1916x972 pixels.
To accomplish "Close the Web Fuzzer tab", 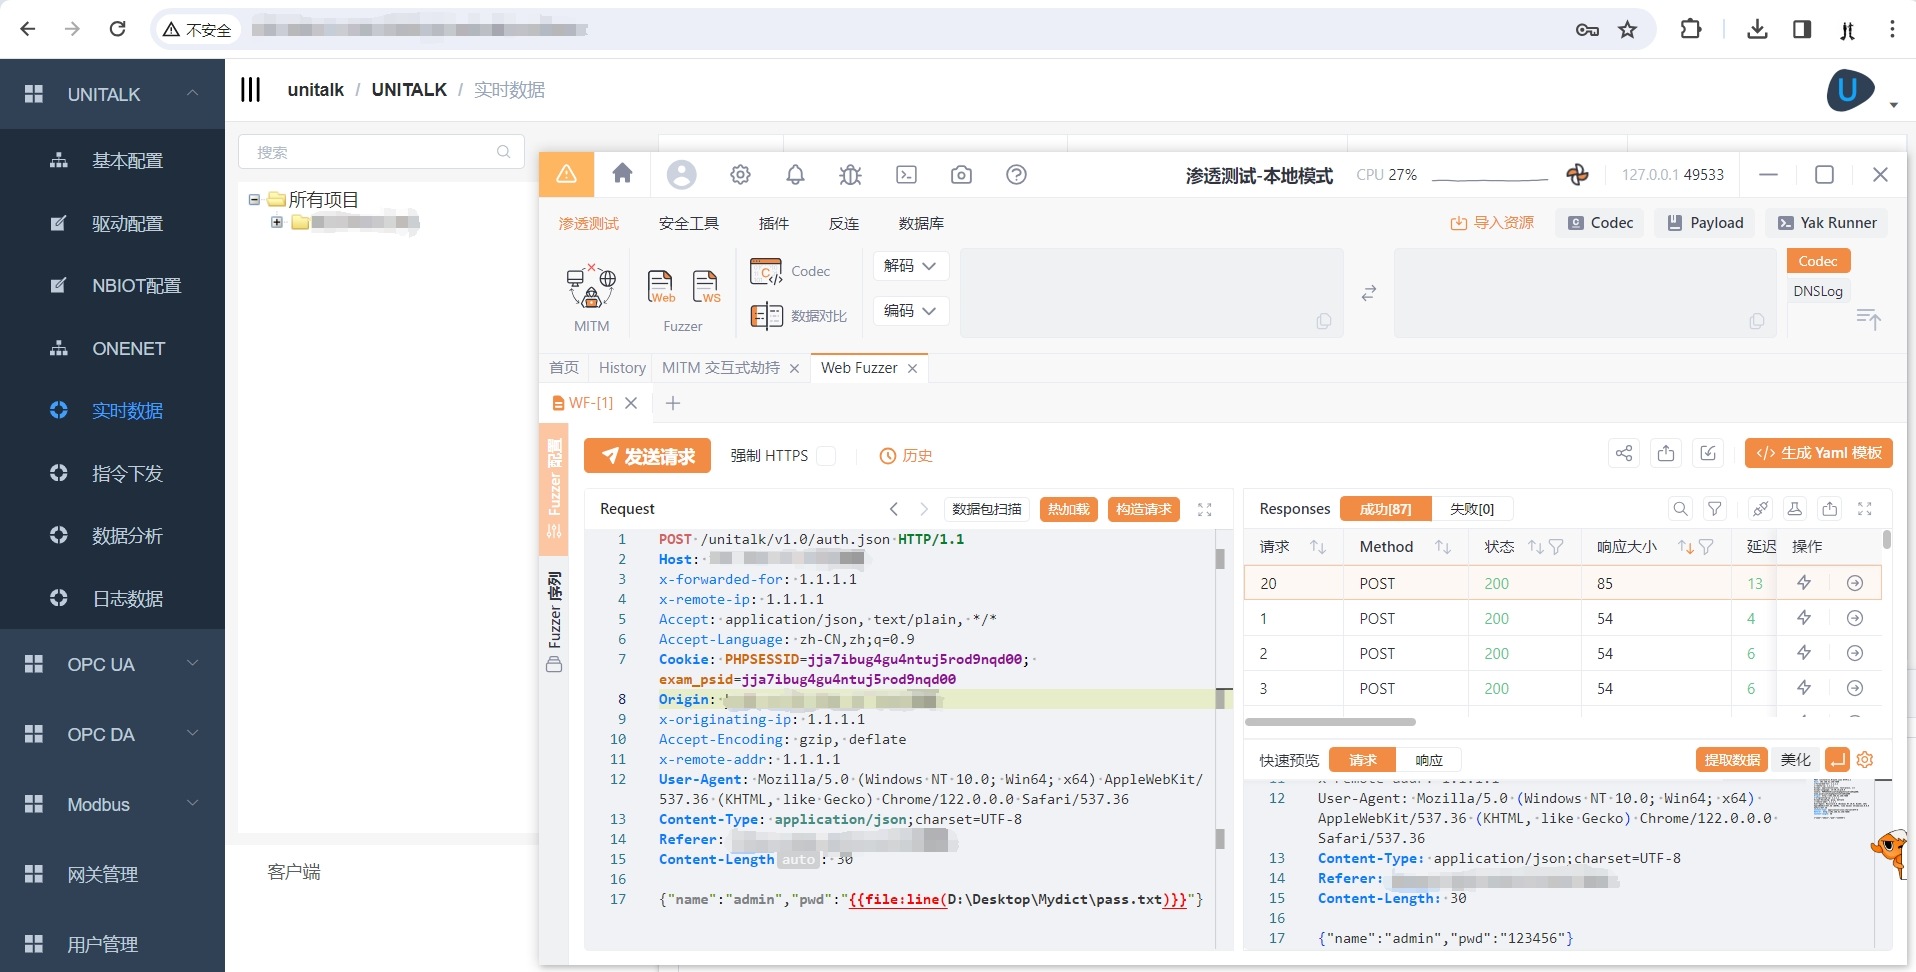I will coord(912,369).
